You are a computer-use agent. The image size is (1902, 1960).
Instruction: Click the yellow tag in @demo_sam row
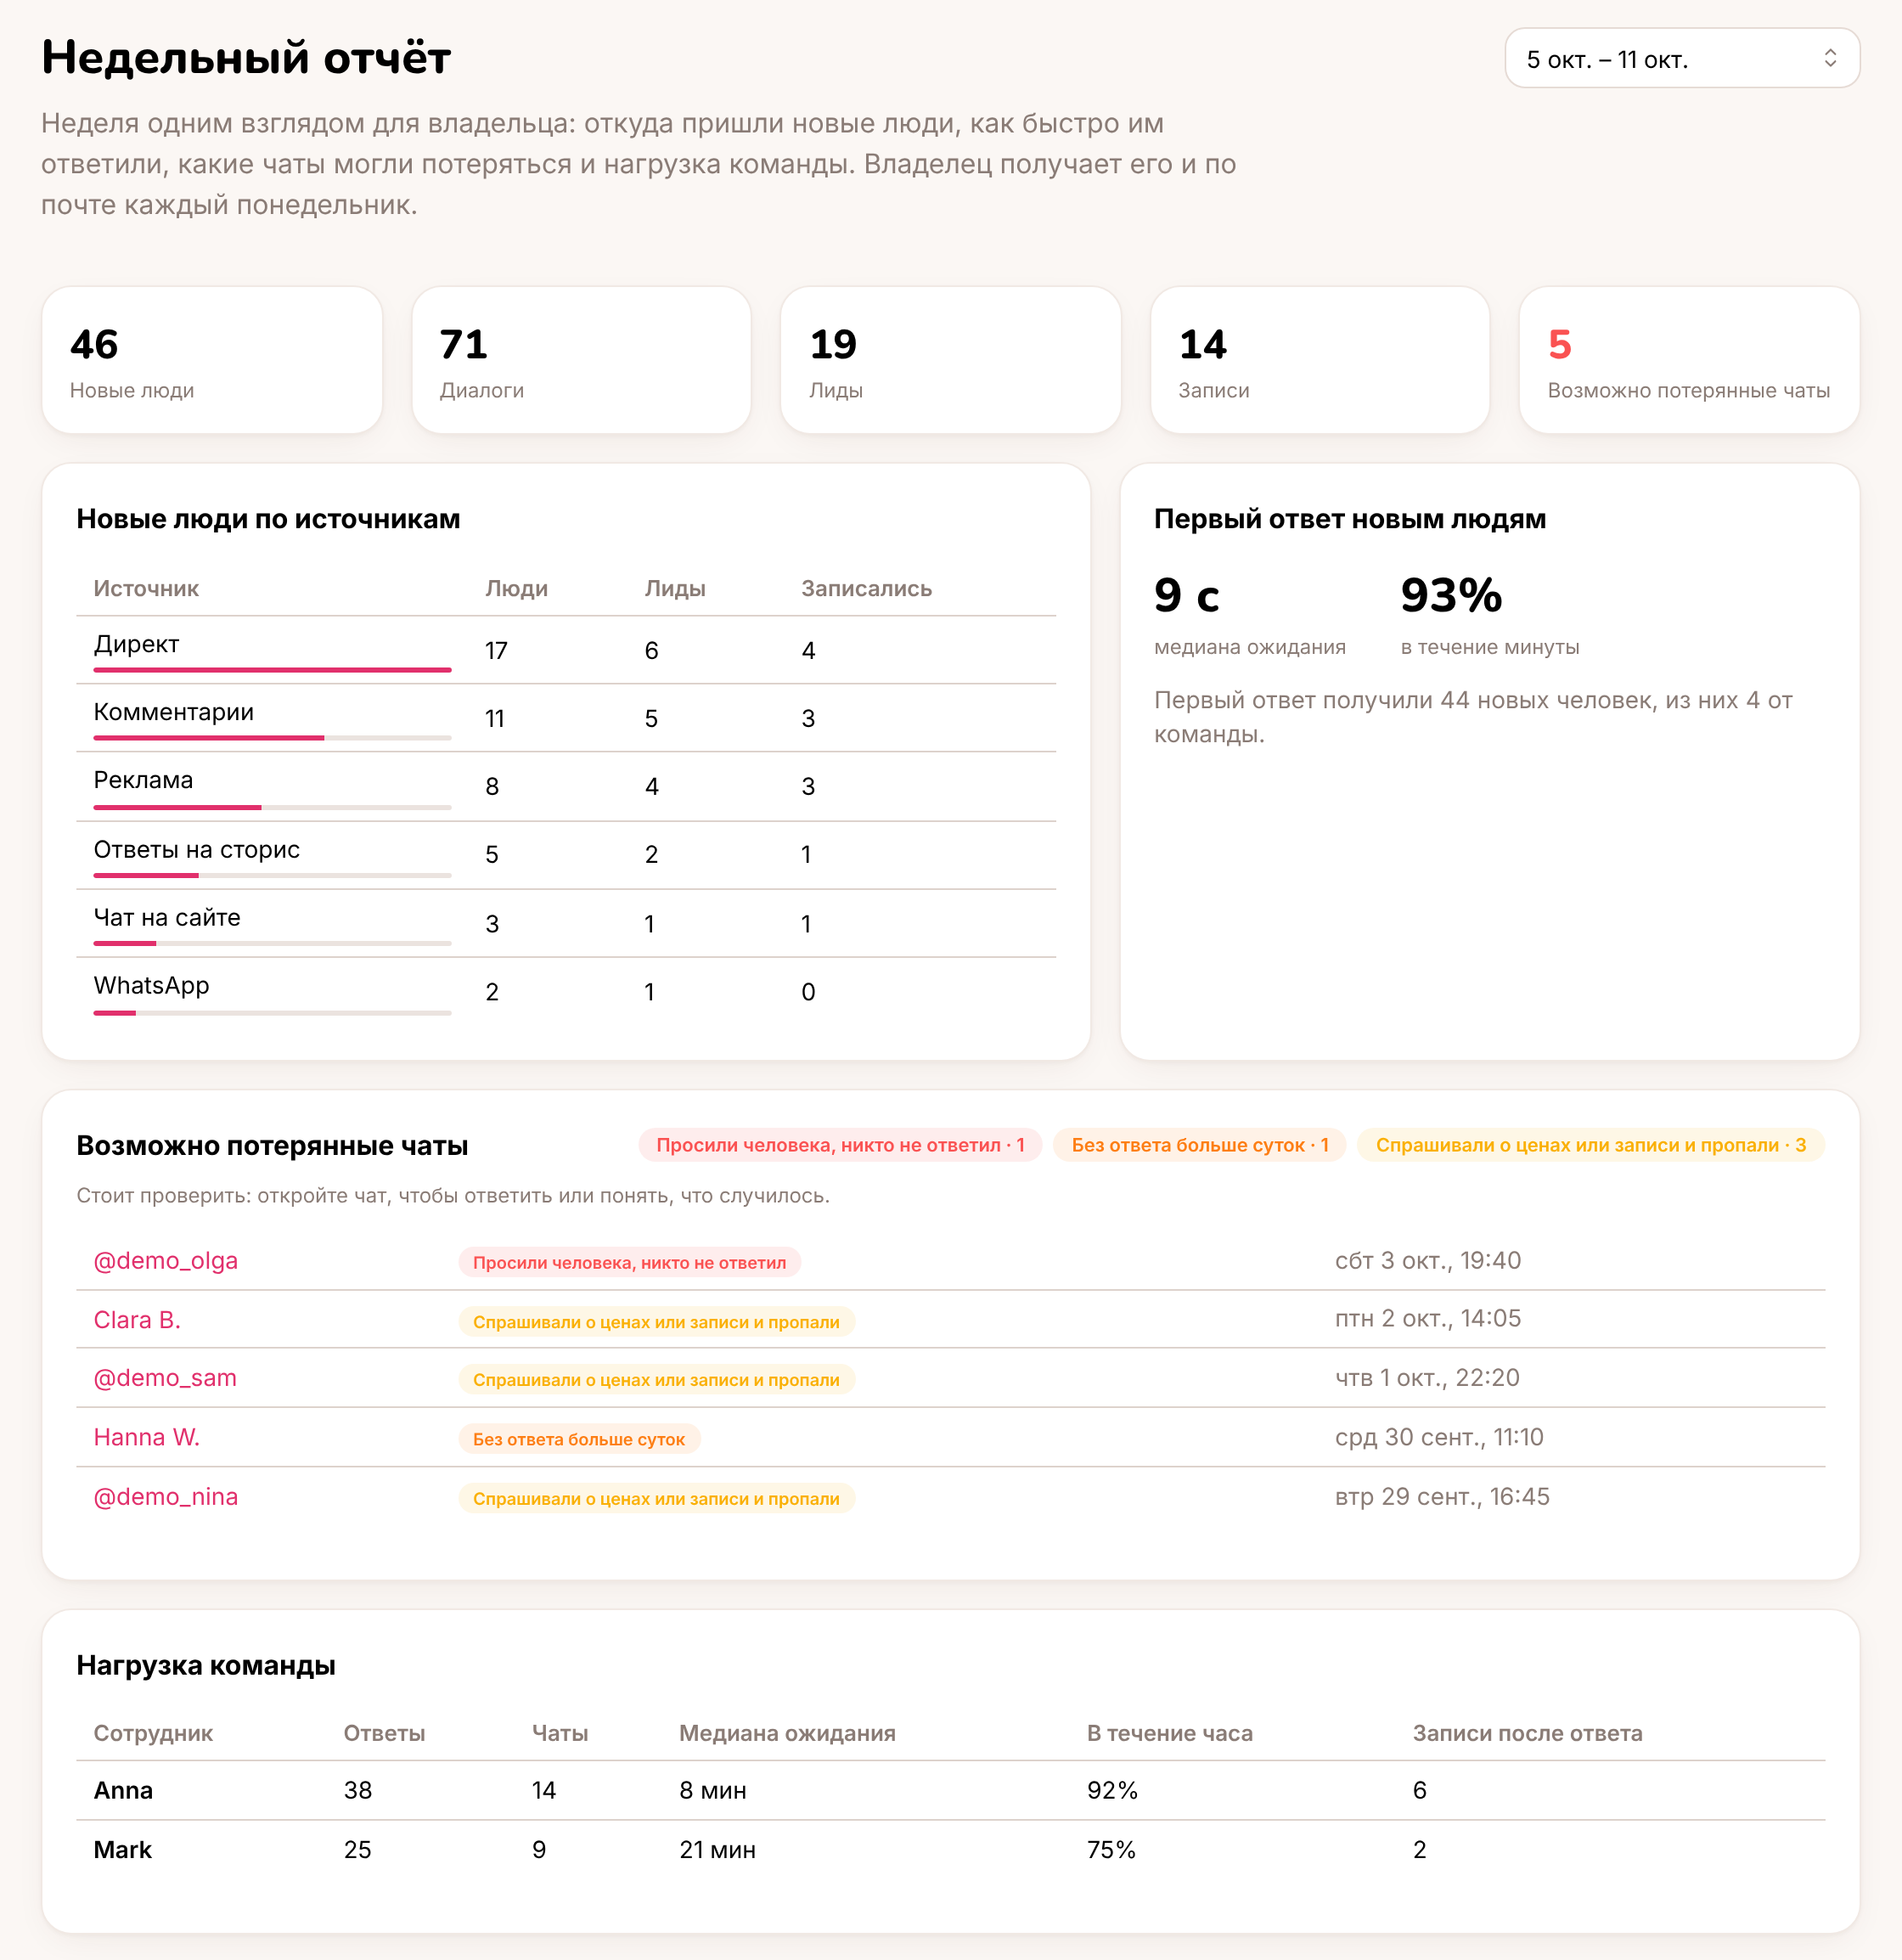(x=656, y=1380)
